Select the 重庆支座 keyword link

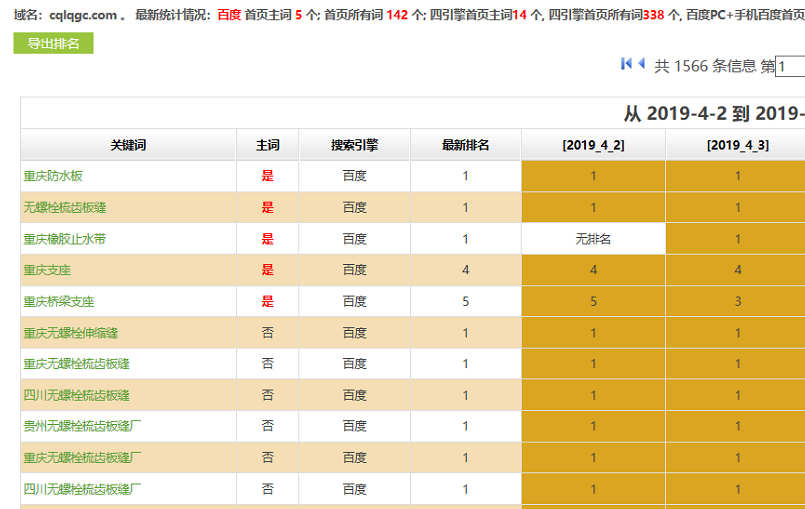[x=47, y=270]
